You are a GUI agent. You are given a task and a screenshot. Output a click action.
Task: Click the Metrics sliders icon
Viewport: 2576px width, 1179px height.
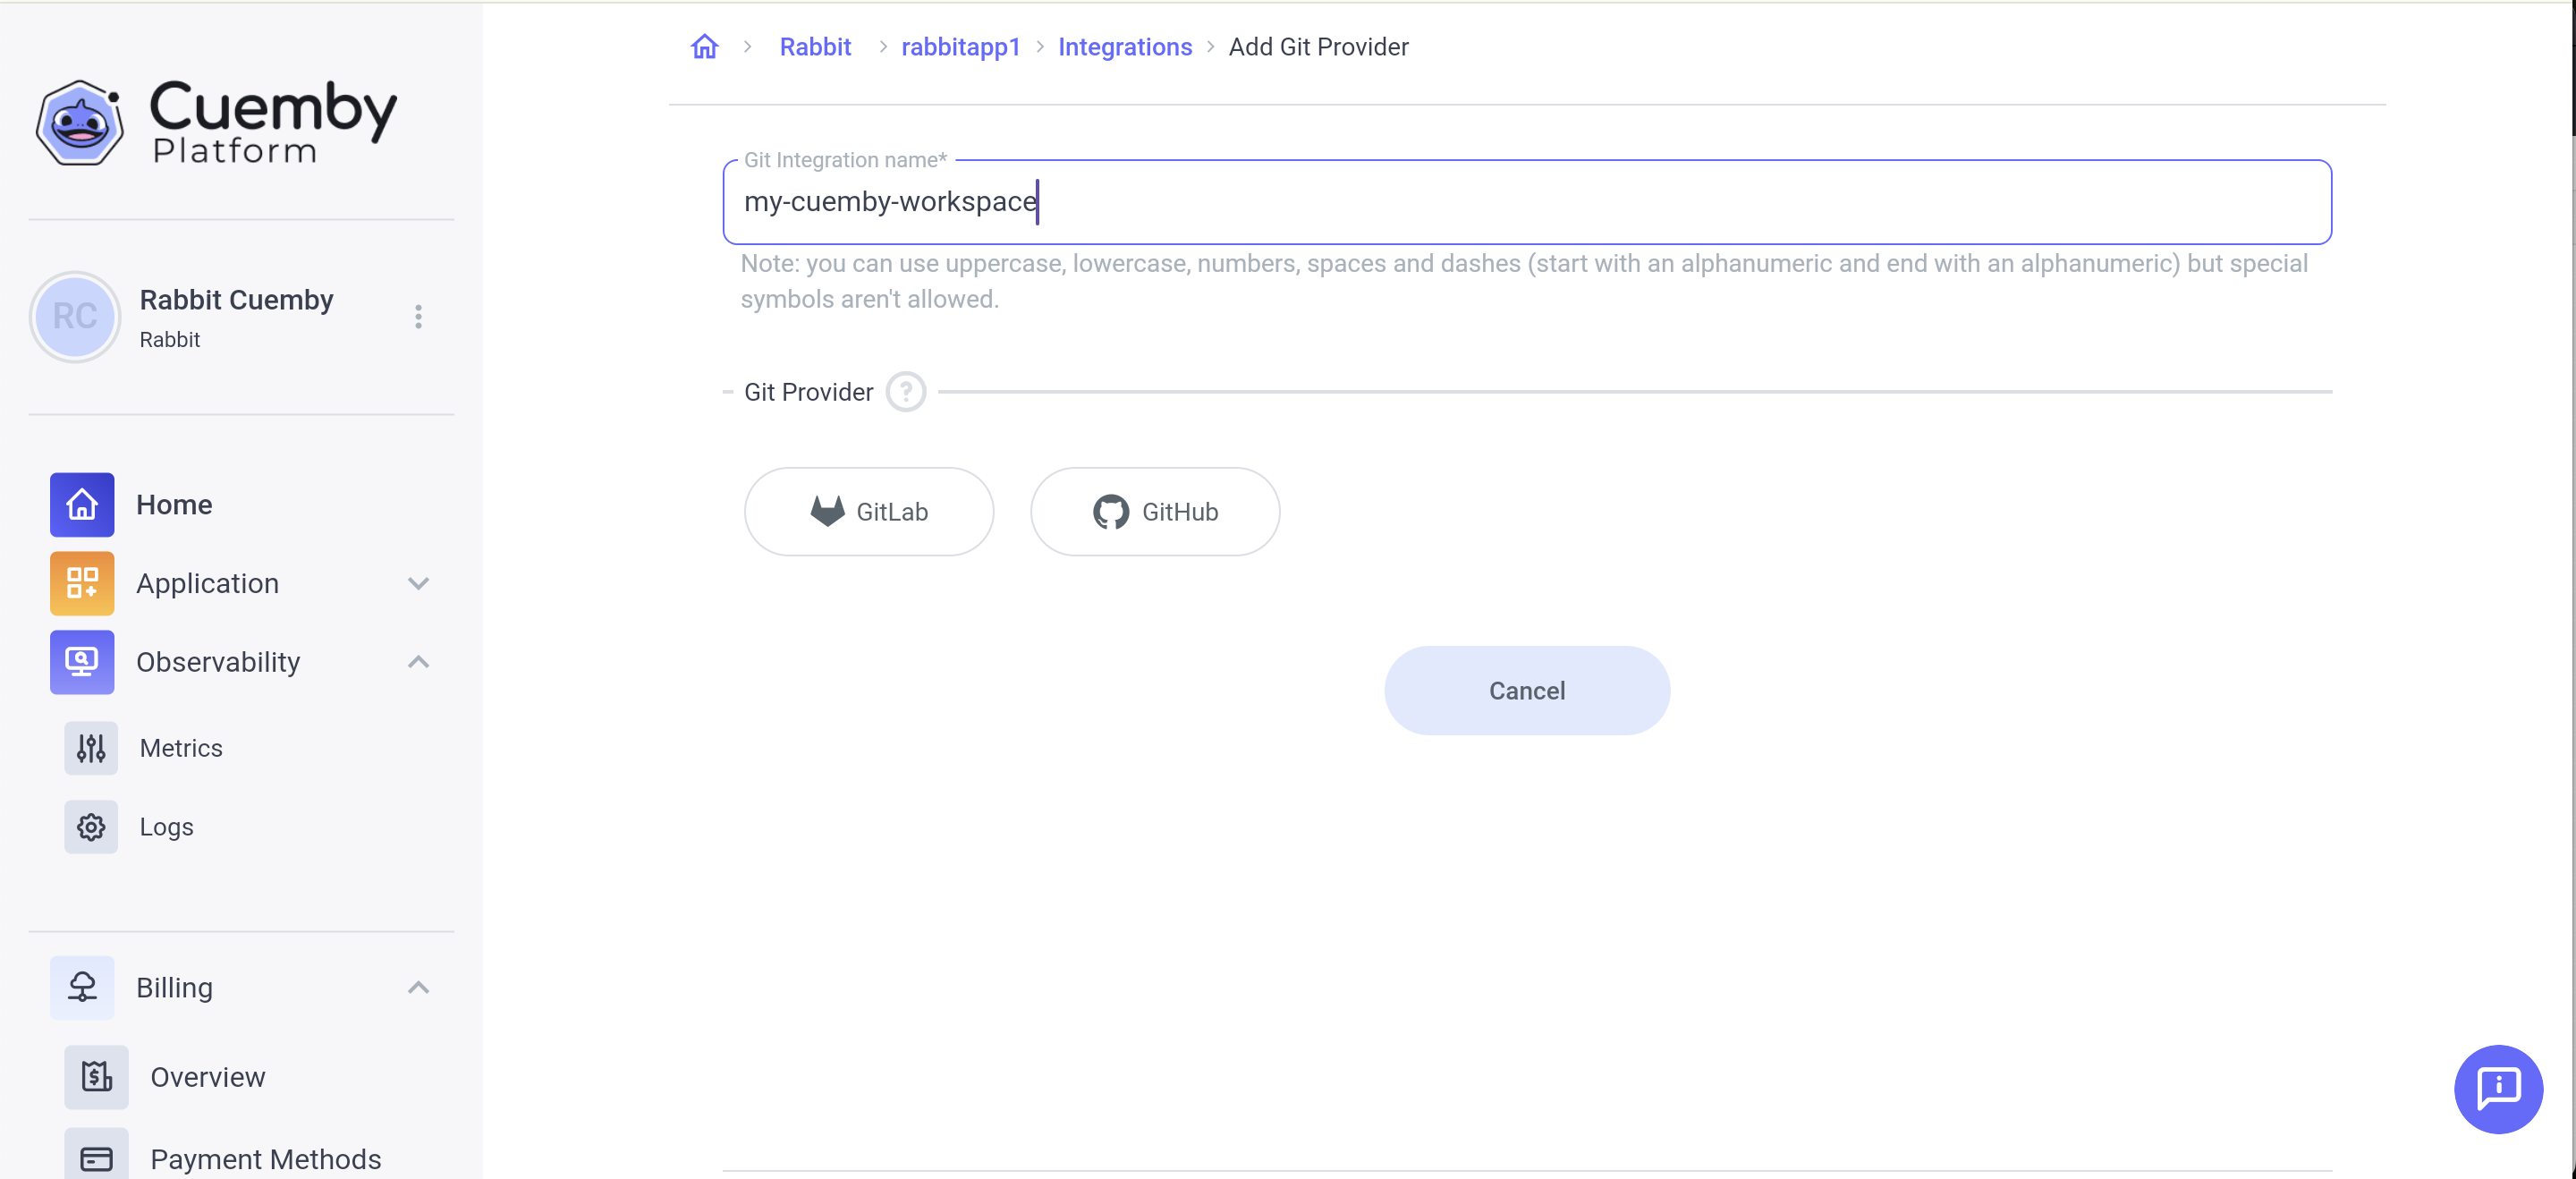[91, 748]
